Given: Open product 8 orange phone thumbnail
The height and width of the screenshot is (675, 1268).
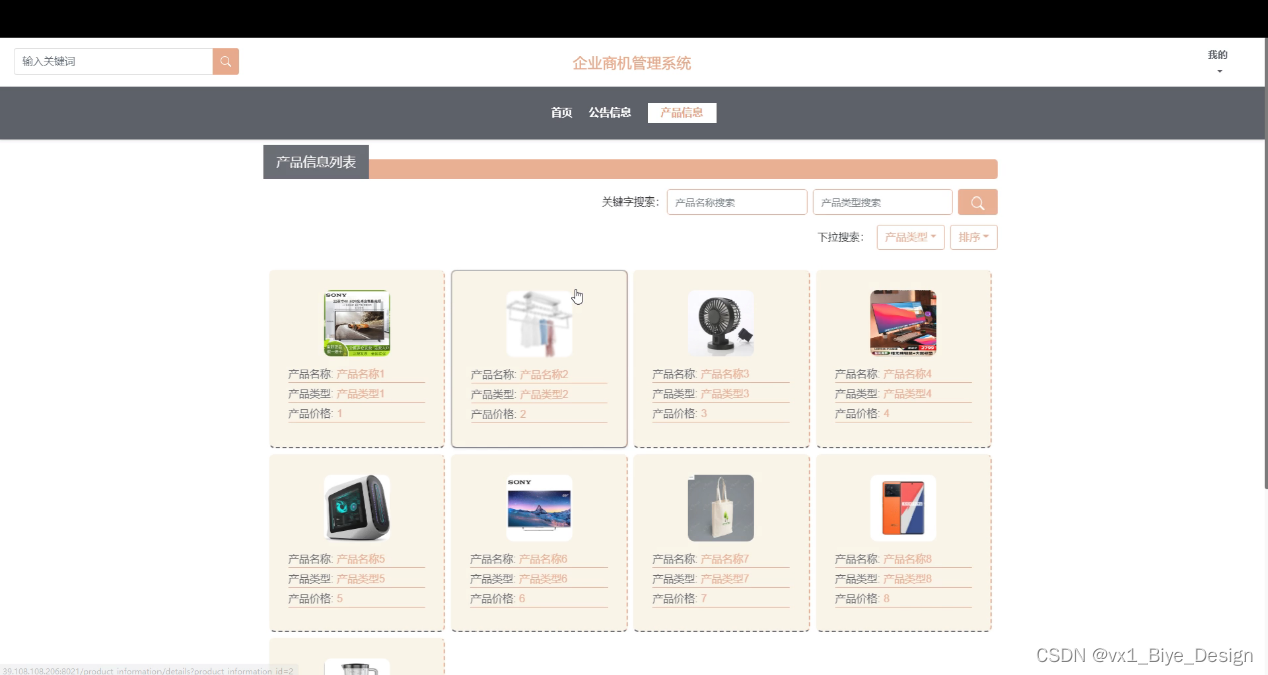Looking at the screenshot, I should click(x=903, y=508).
